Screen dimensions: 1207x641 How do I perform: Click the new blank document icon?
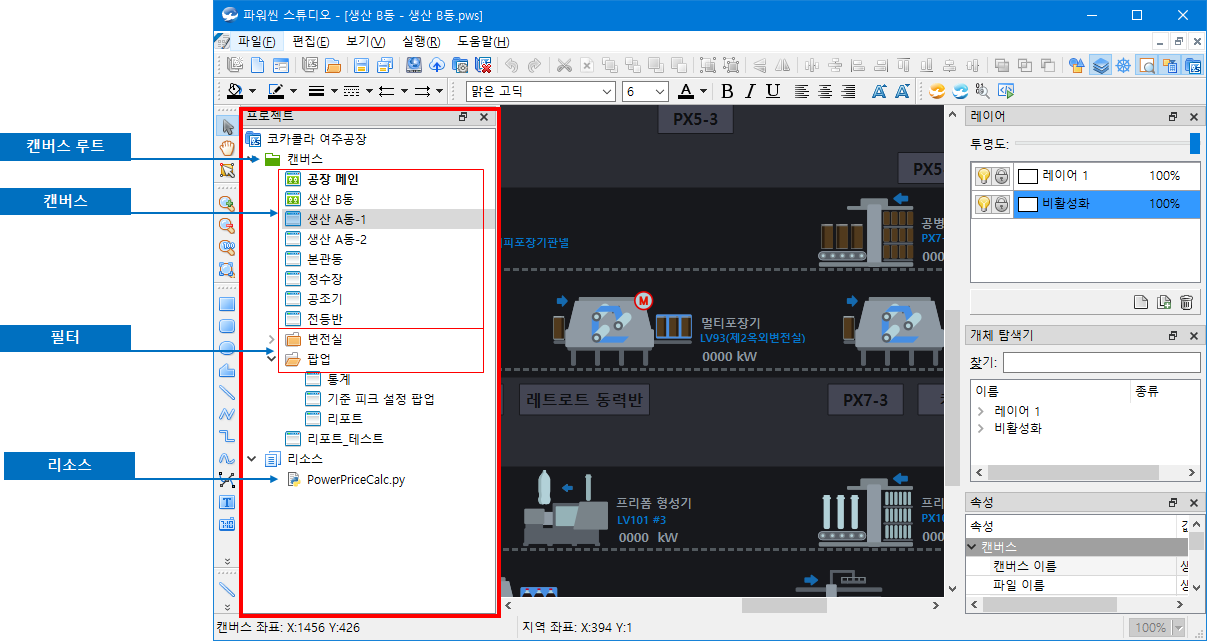click(x=257, y=65)
